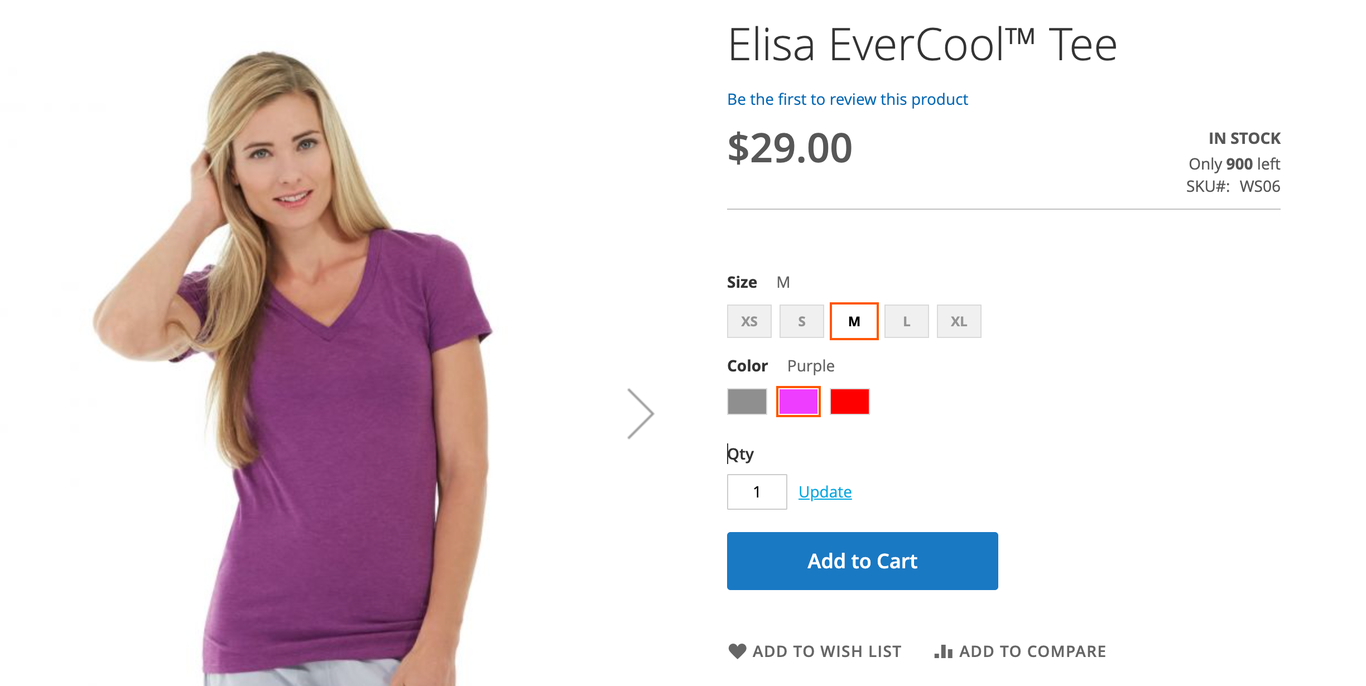Focus the Qty input field
1366x686 pixels.
tap(757, 492)
